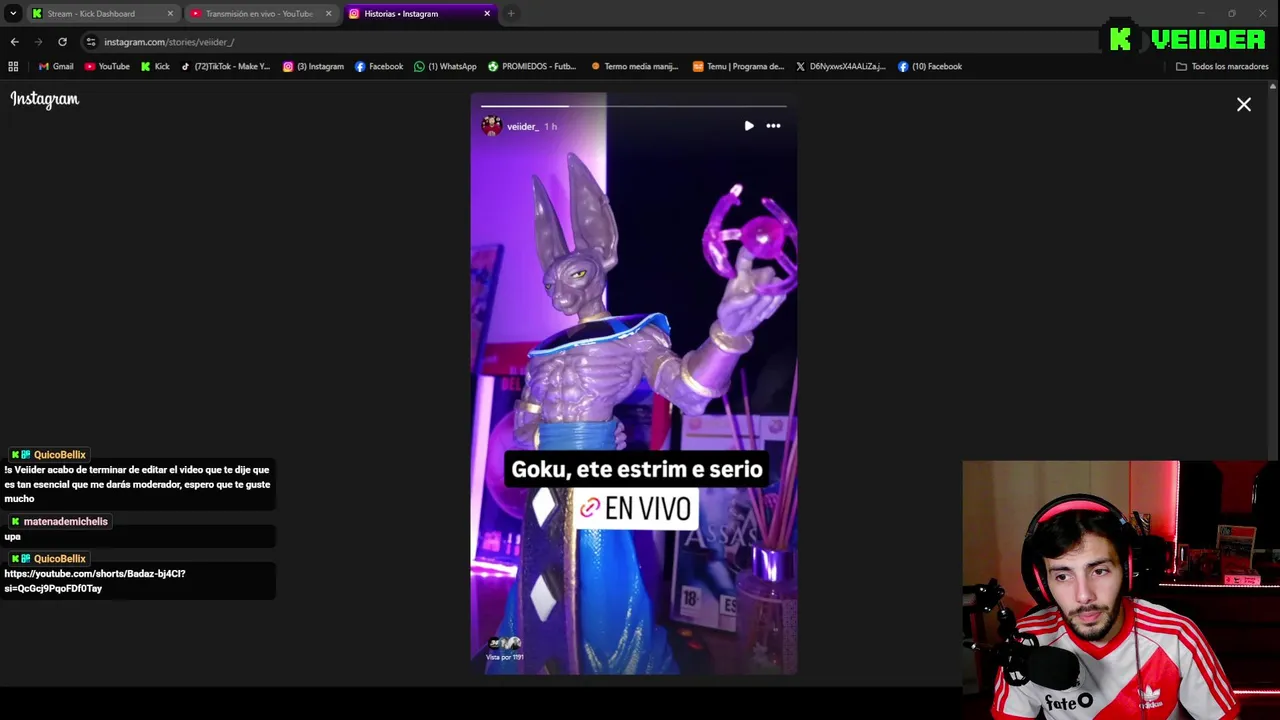This screenshot has height=720, width=1280.
Task: Open YouTube bookmark
Action: [107, 67]
